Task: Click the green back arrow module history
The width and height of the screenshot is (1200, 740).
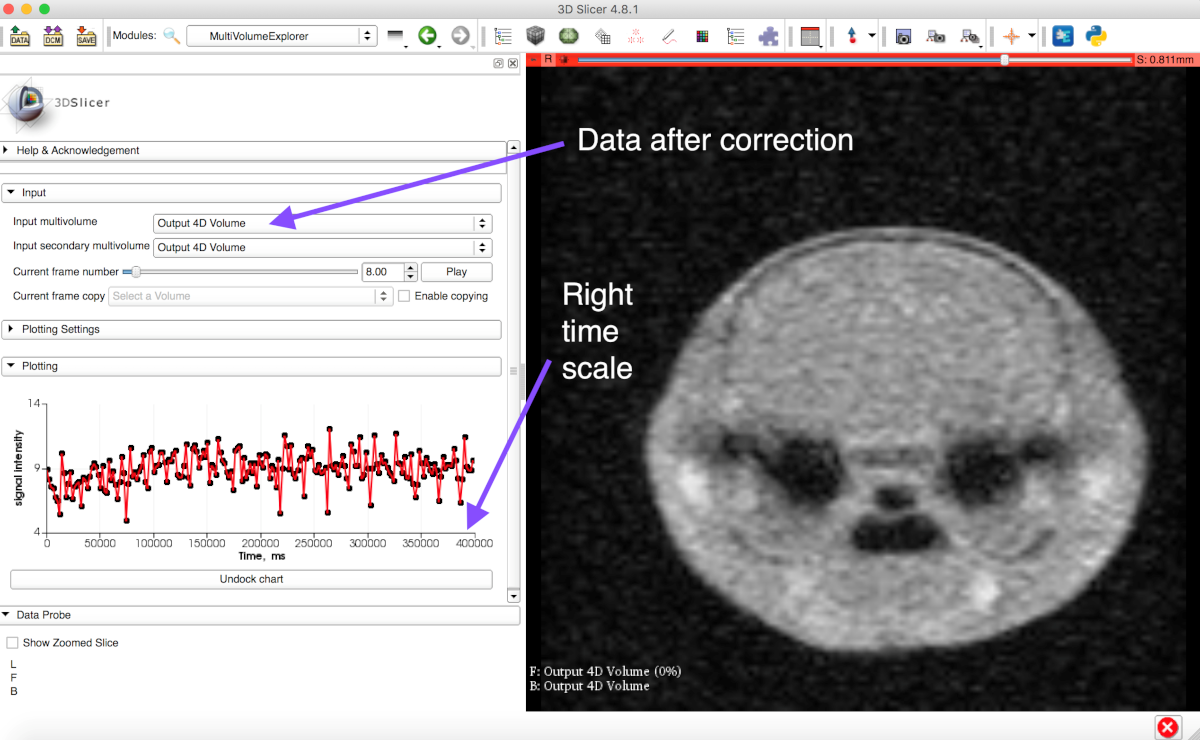Action: point(427,36)
